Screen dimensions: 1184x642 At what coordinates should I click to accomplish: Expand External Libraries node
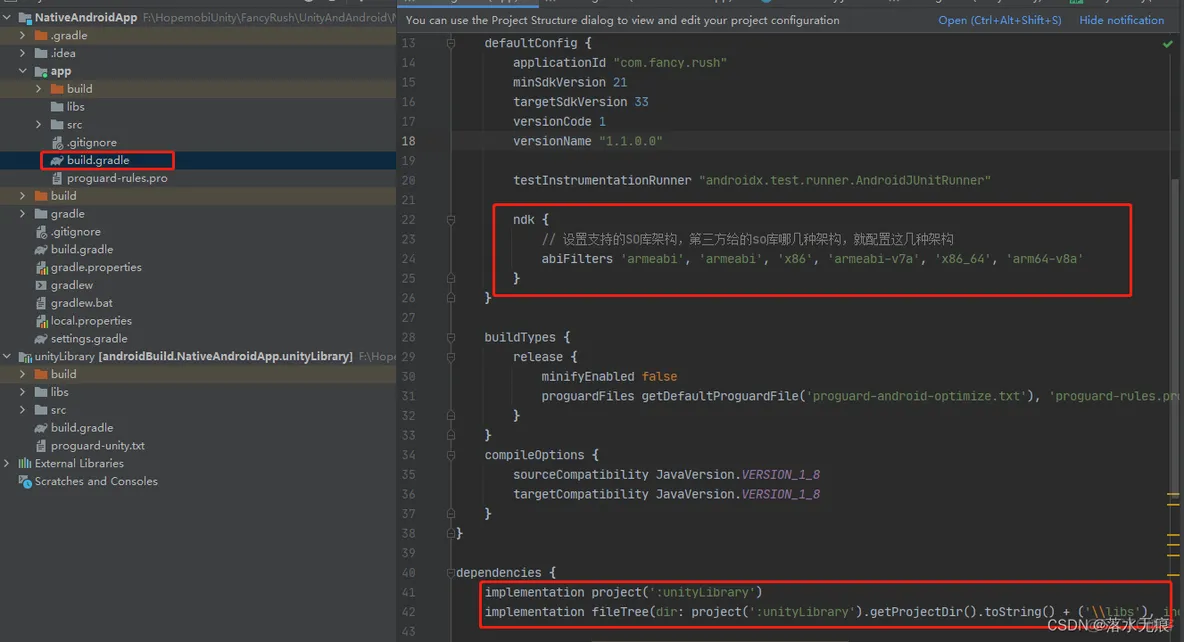[x=7, y=463]
